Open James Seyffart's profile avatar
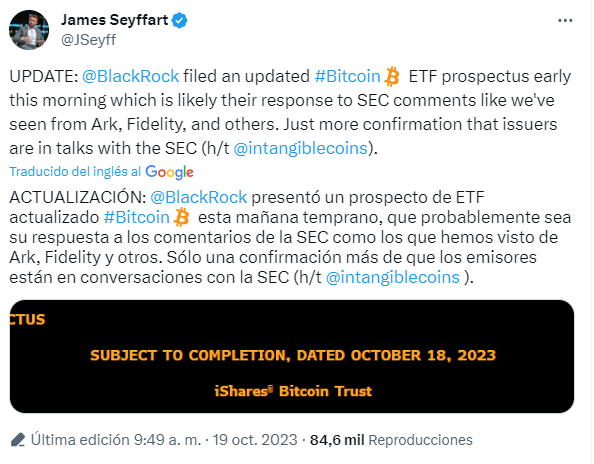The image size is (594, 464). click(x=29, y=30)
